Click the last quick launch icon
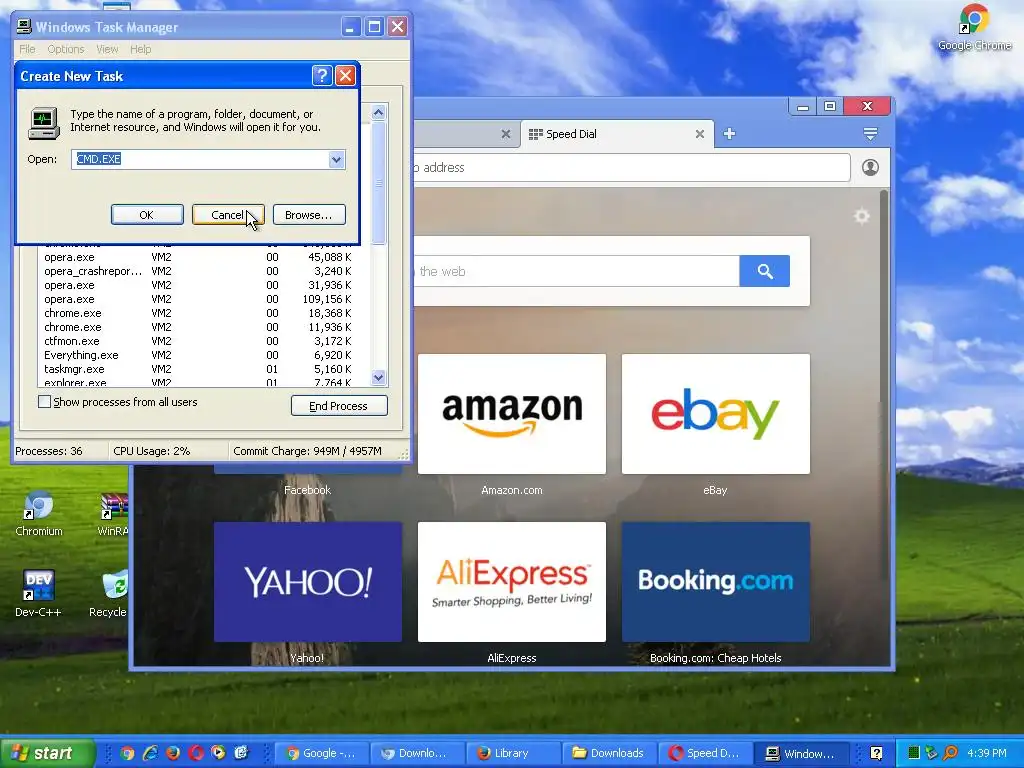 point(241,753)
